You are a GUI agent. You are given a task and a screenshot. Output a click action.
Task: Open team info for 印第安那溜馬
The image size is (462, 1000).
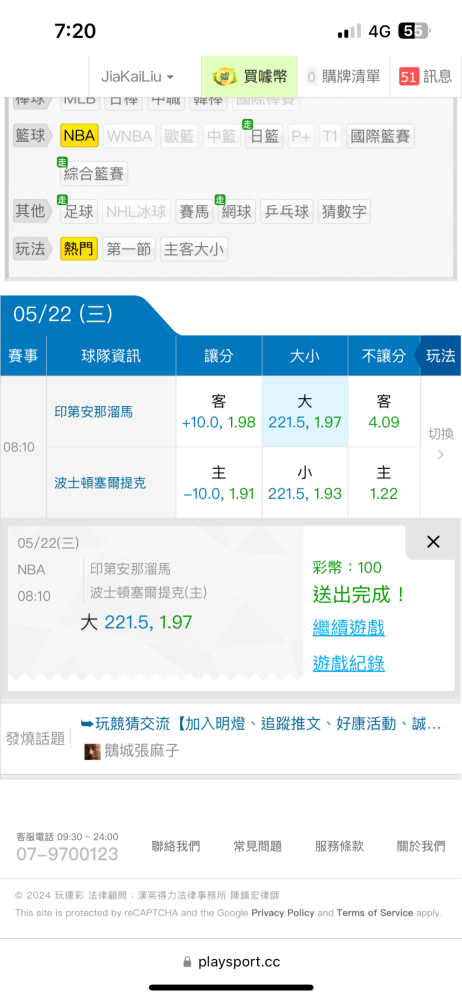point(94,411)
